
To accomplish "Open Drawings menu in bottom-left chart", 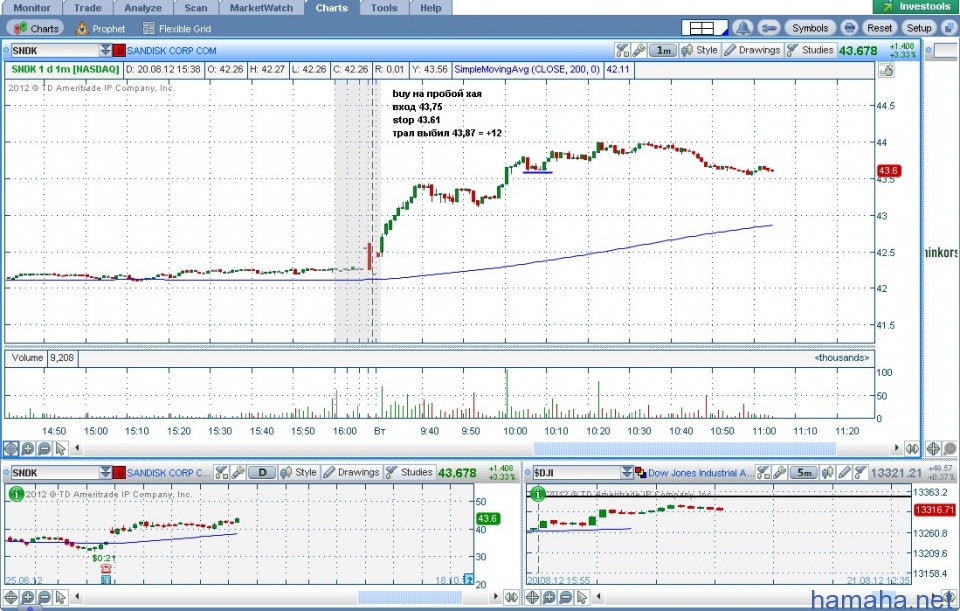I will pos(351,472).
